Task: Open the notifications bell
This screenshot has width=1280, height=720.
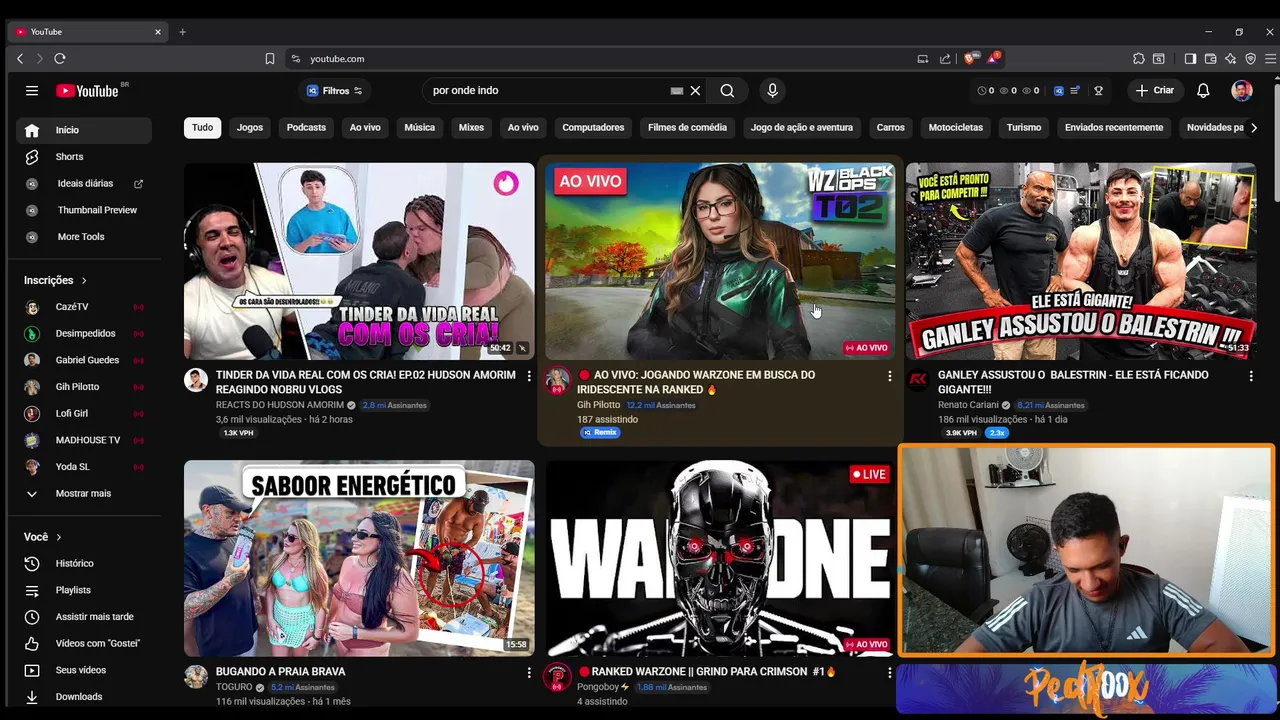Action: click(x=1203, y=91)
